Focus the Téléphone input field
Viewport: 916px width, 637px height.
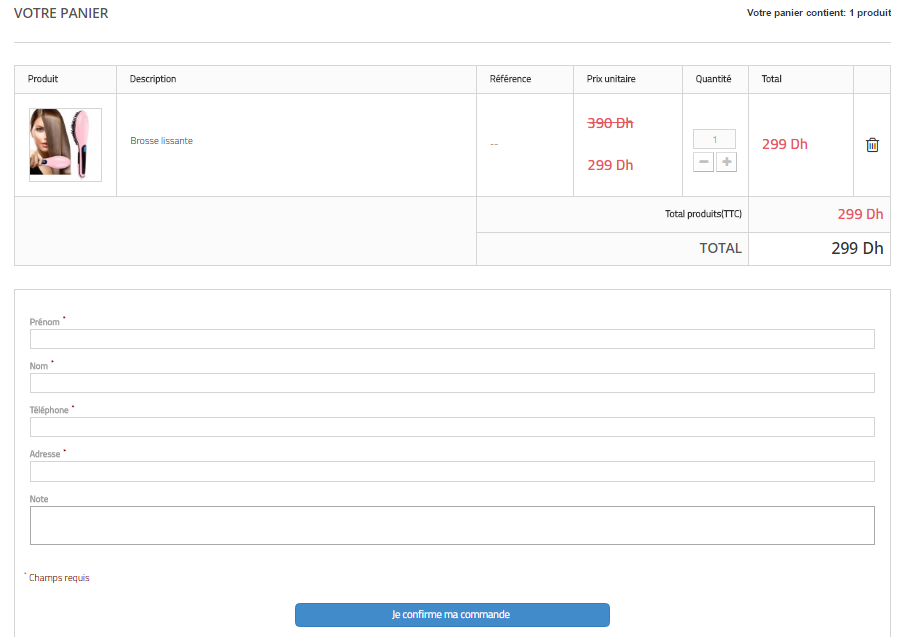pos(452,427)
